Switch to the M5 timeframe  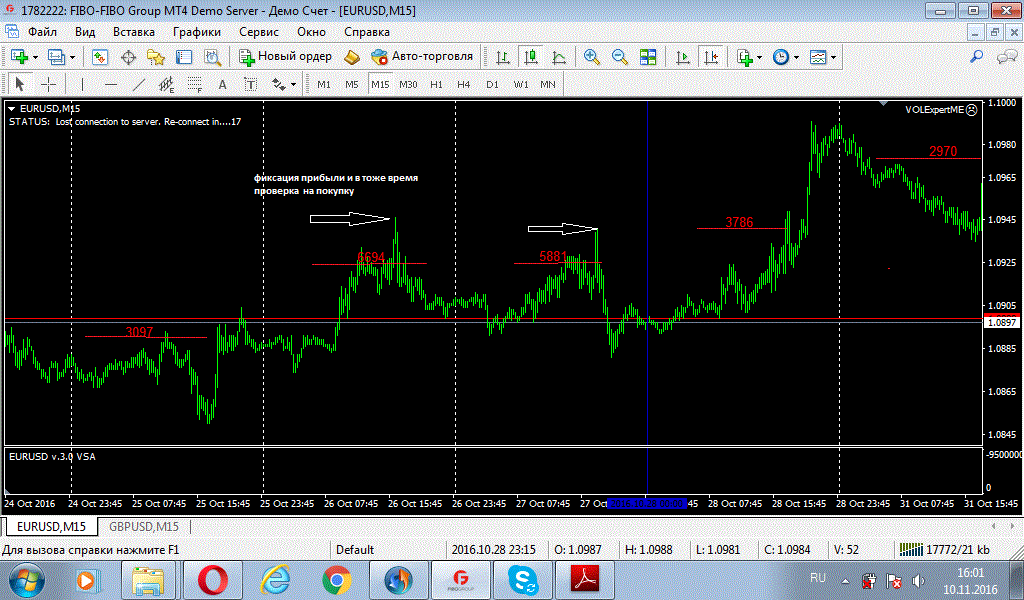pos(352,84)
